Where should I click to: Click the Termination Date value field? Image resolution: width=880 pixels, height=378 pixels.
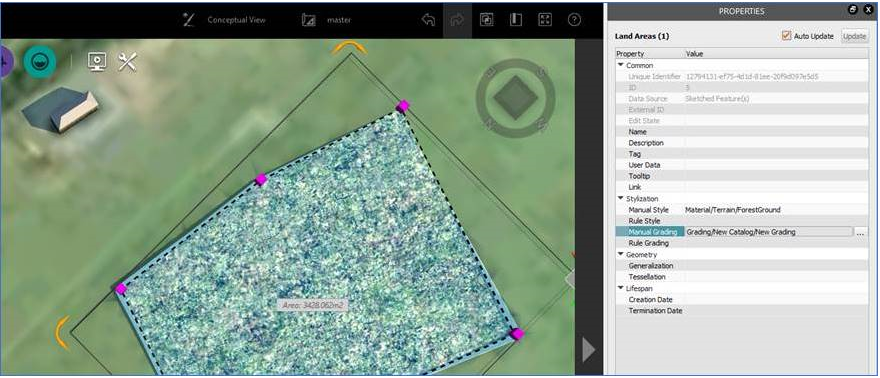(776, 310)
